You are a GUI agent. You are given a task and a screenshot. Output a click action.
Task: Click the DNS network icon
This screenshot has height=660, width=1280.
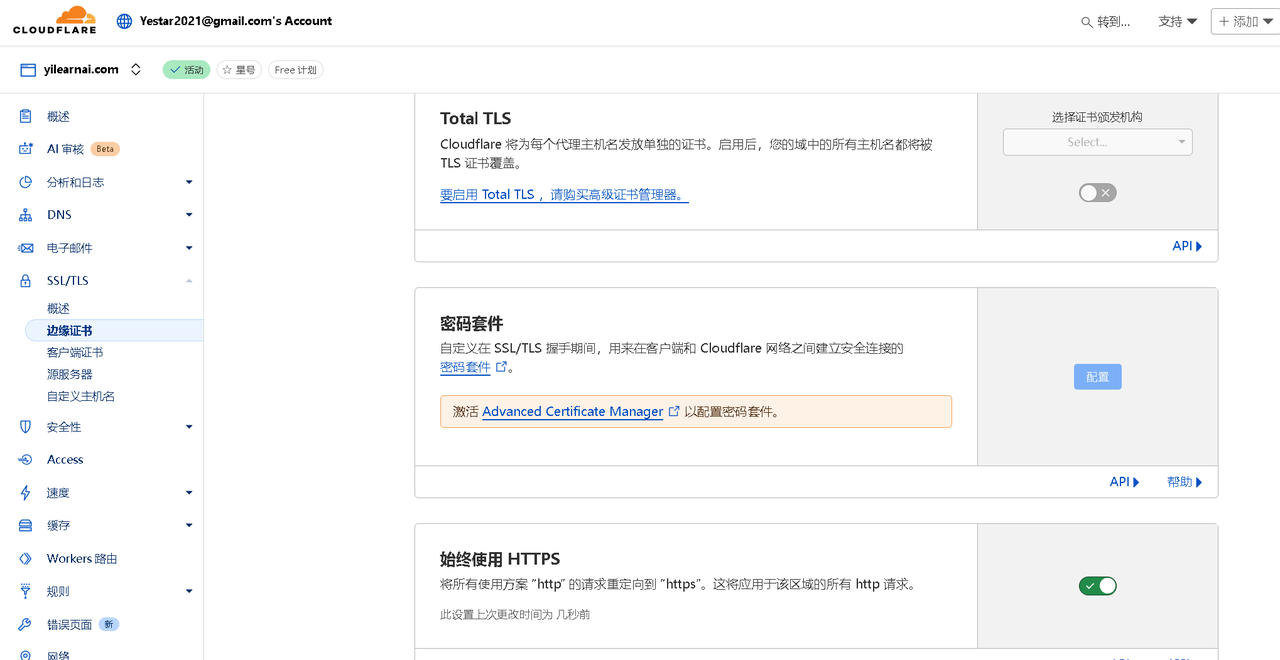pos(26,215)
